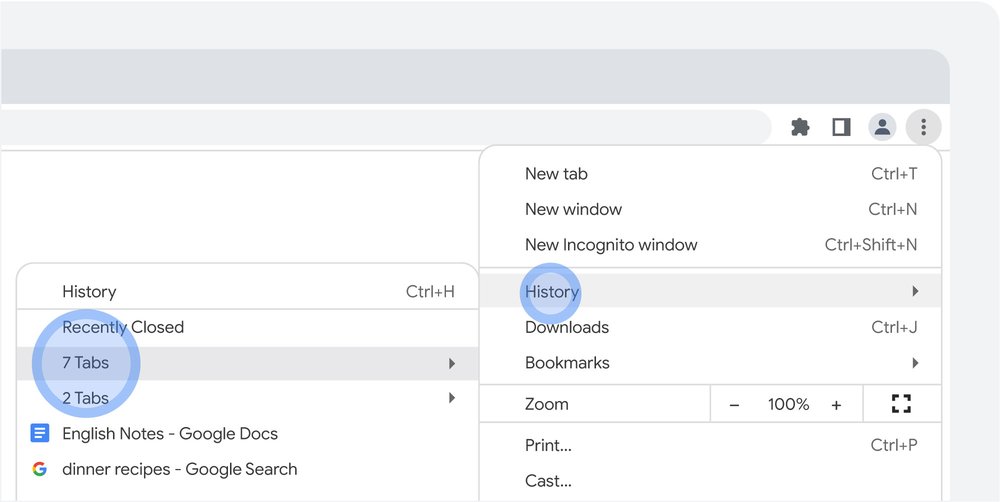Click the 100% zoom value
Screen dimensions: 1000x502
788,404
